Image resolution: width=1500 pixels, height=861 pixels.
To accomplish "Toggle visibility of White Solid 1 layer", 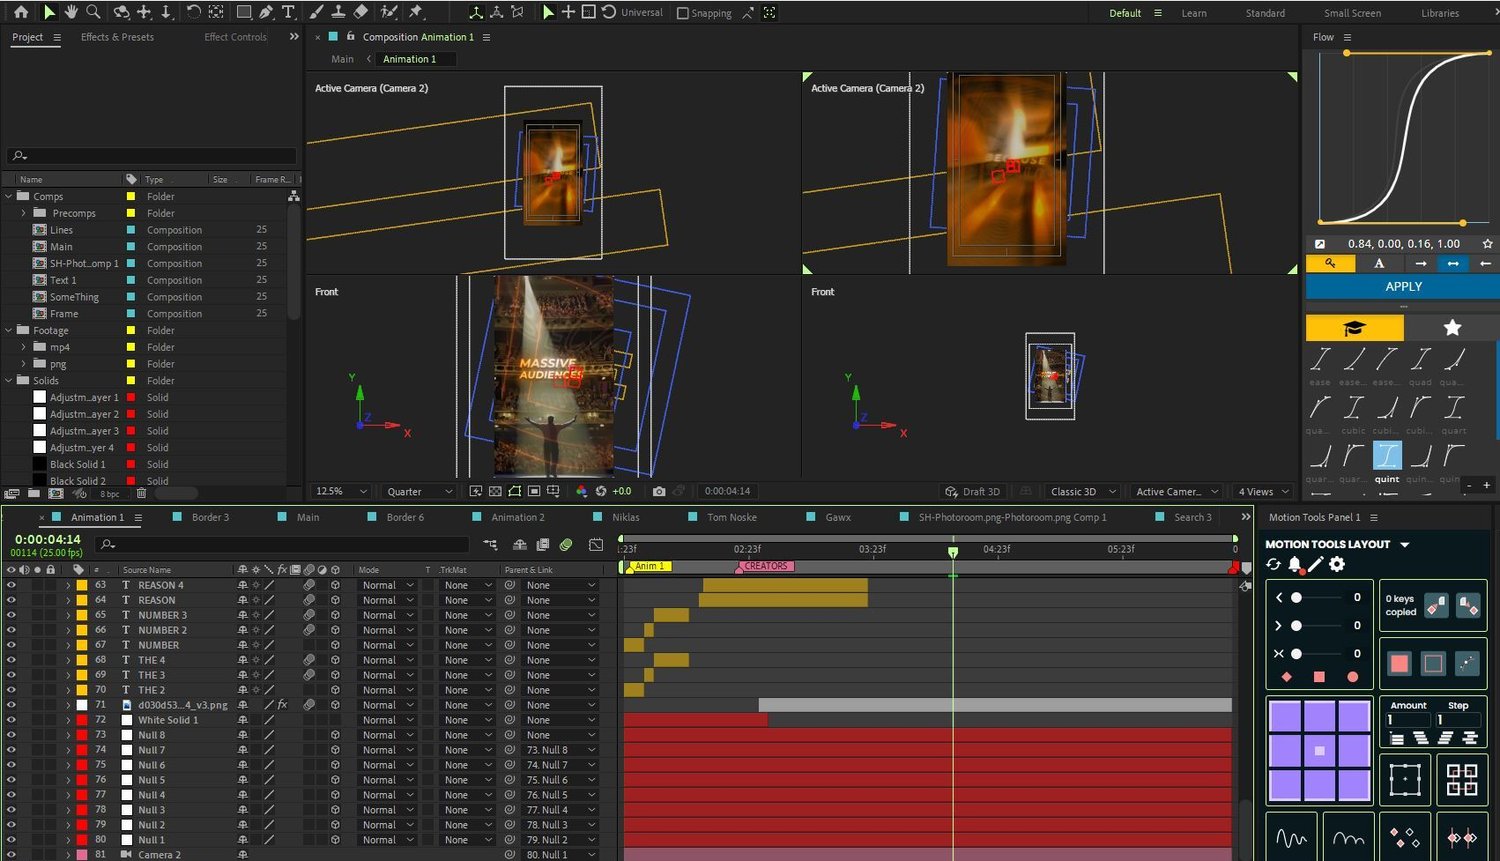I will click(x=11, y=720).
